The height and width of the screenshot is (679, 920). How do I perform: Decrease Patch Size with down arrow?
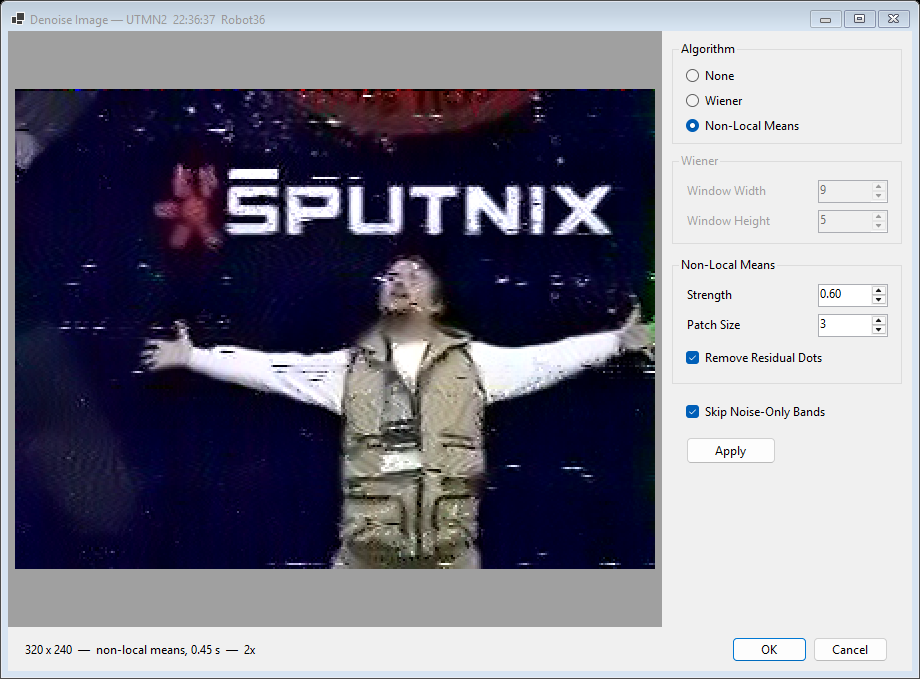[x=878, y=330]
